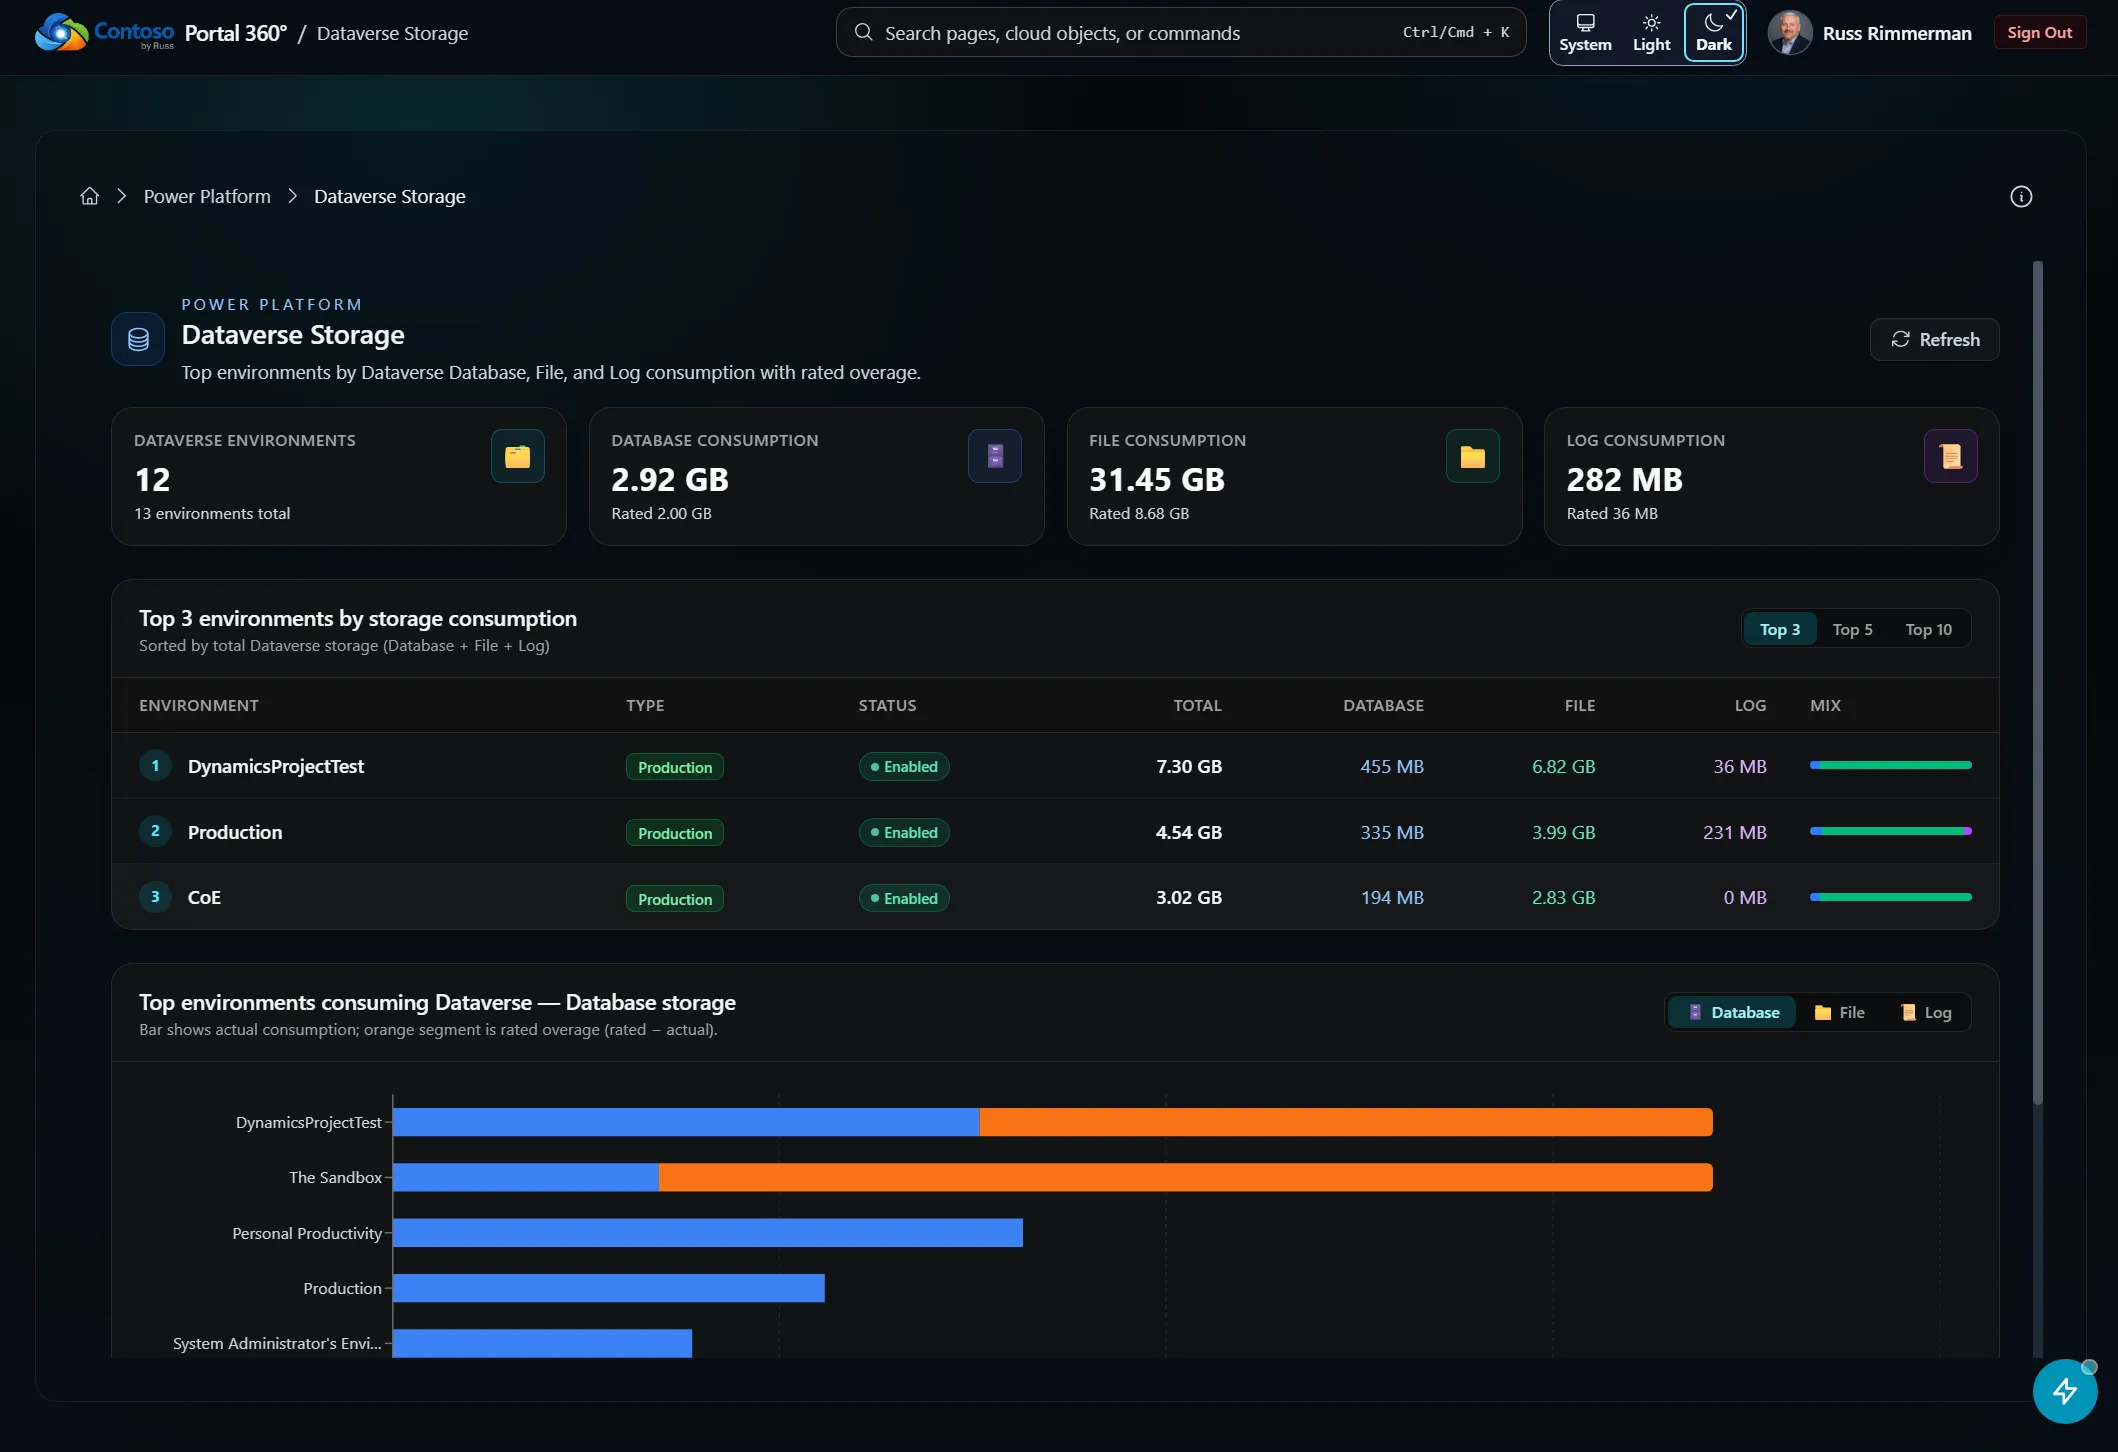Viewport: 2118px width, 1452px height.
Task: Click the Production chart blue bar
Action: pyautogui.click(x=609, y=1288)
